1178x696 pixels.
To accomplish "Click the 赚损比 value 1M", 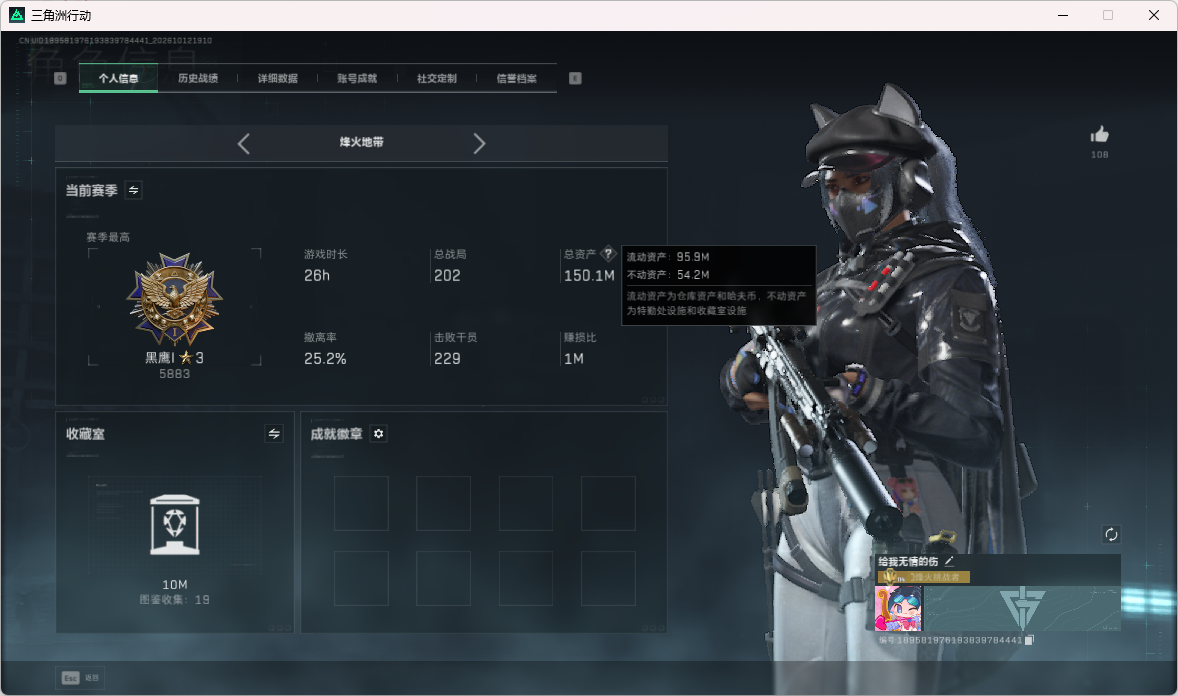I will coord(574,359).
